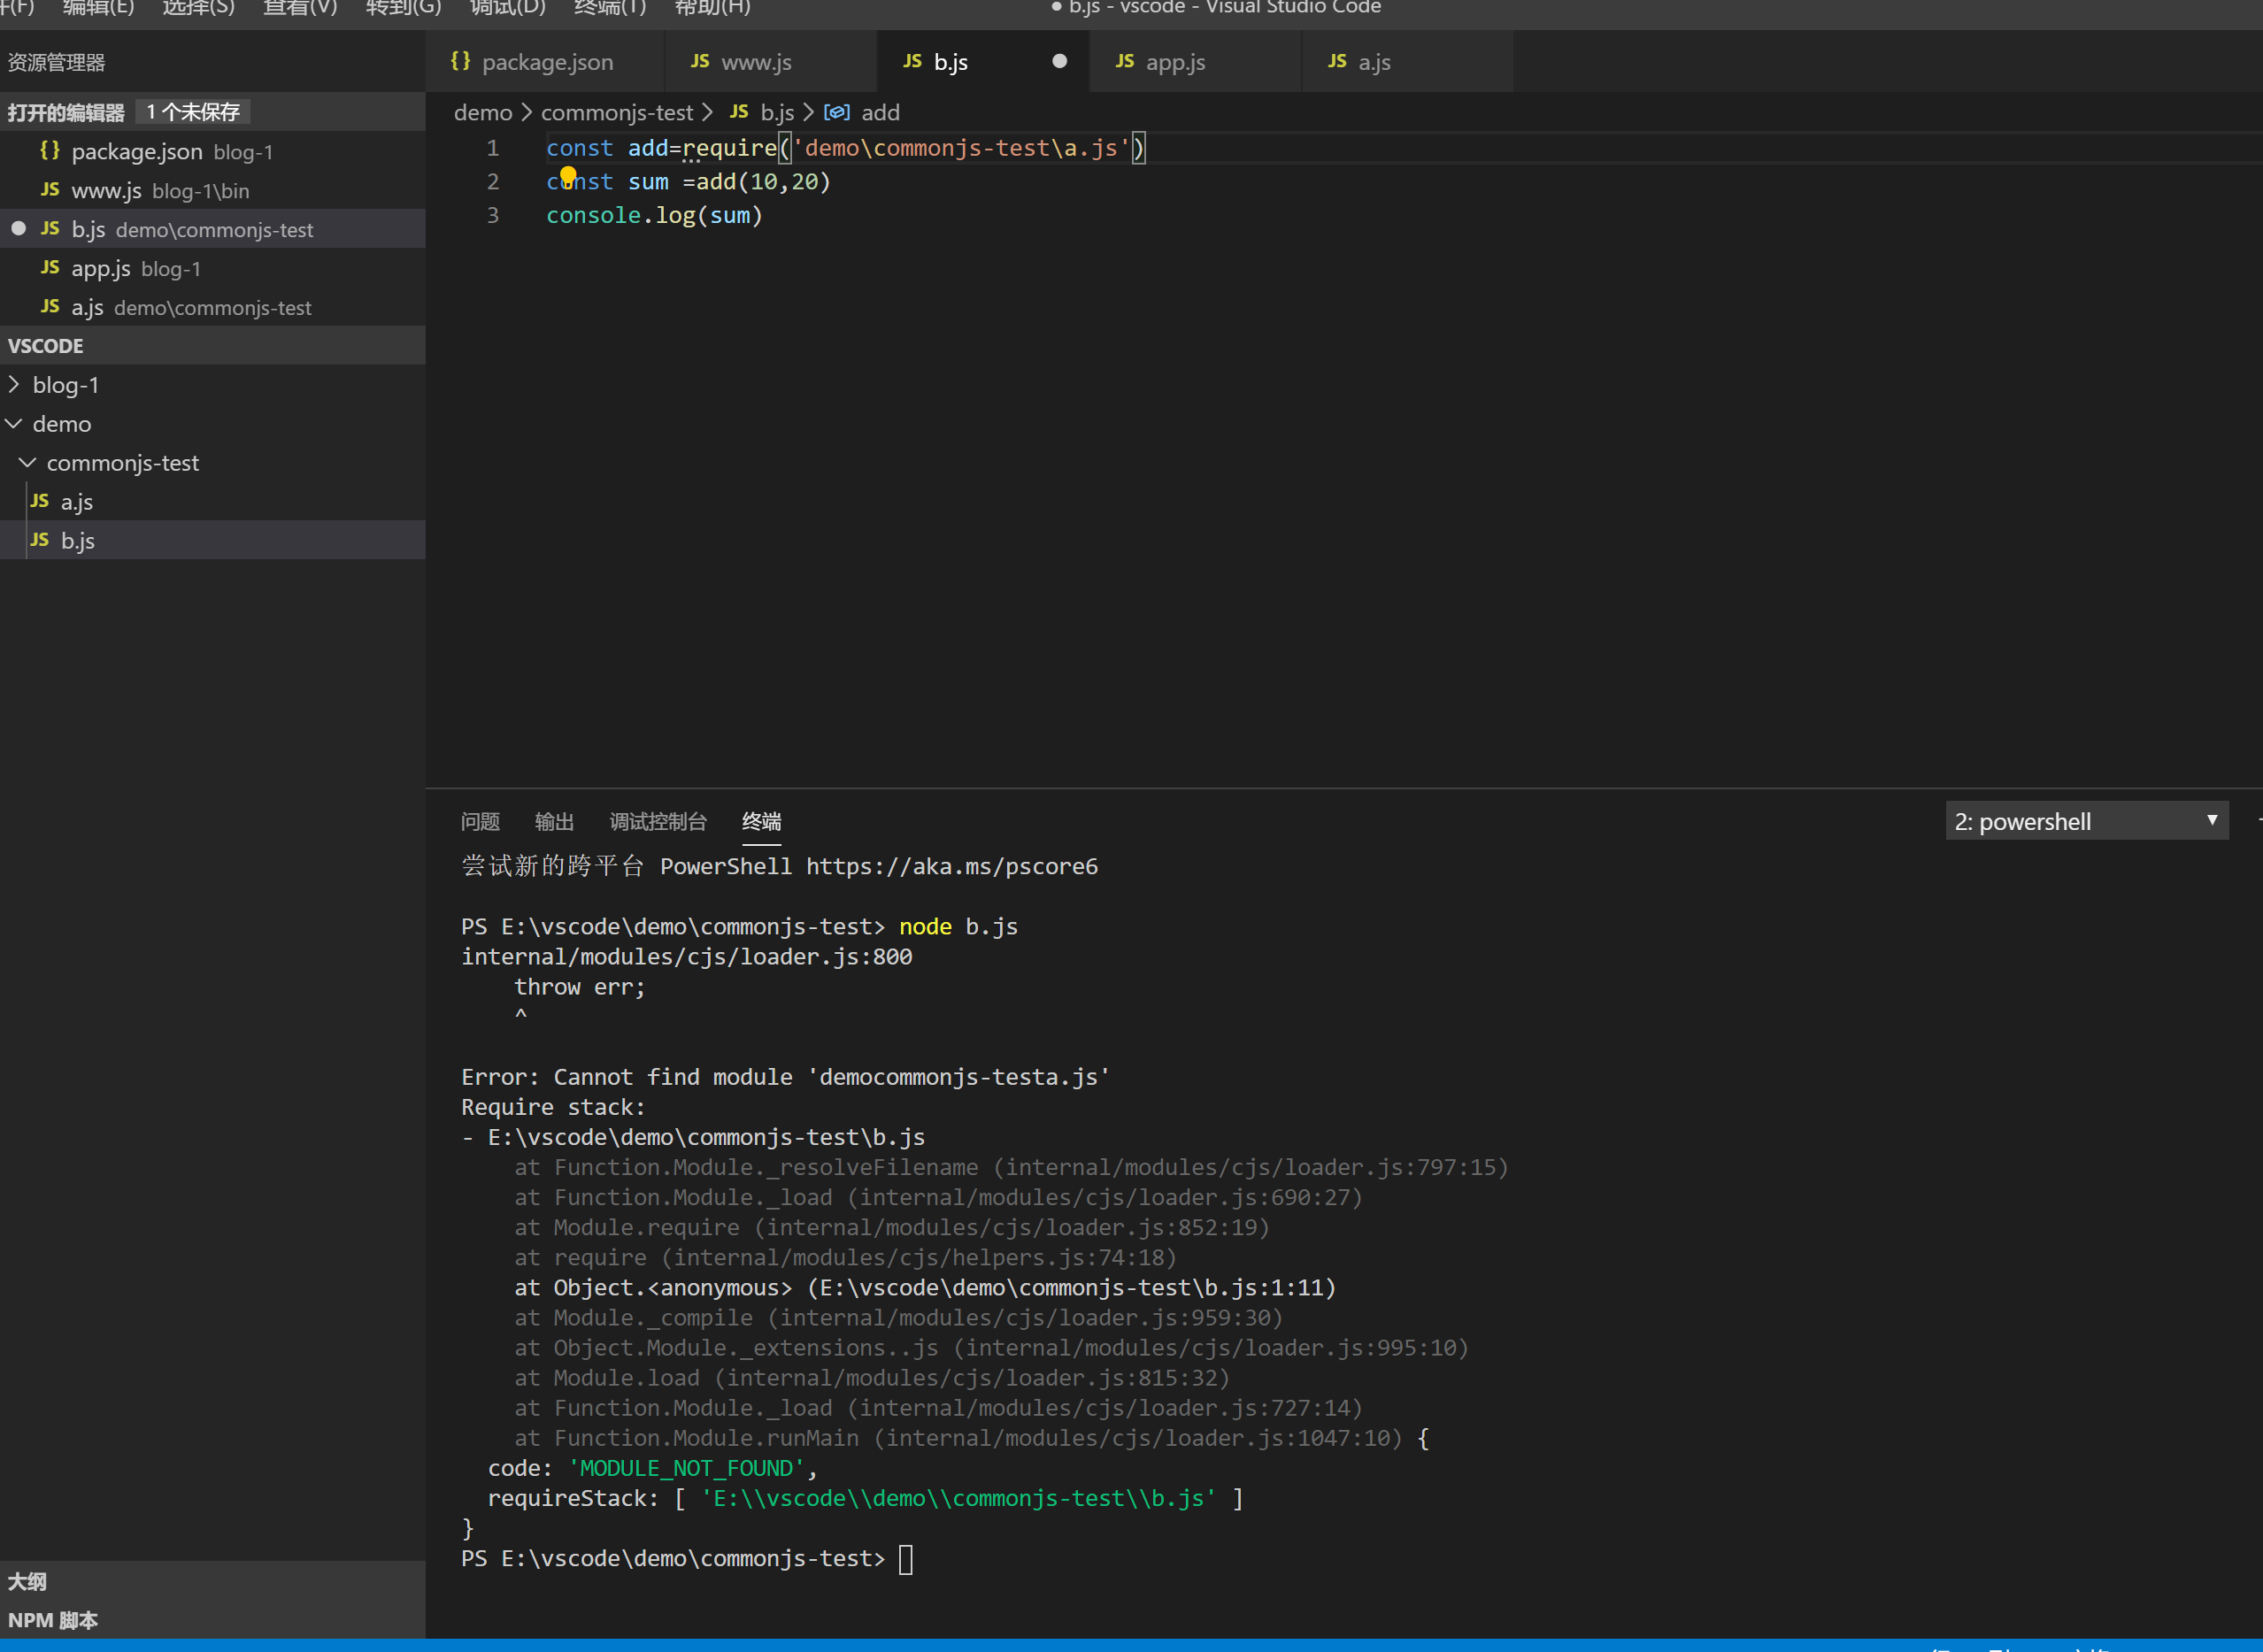This screenshot has height=1652, width=2263.
Task: Select the b.js editor tab
Action: 982,62
